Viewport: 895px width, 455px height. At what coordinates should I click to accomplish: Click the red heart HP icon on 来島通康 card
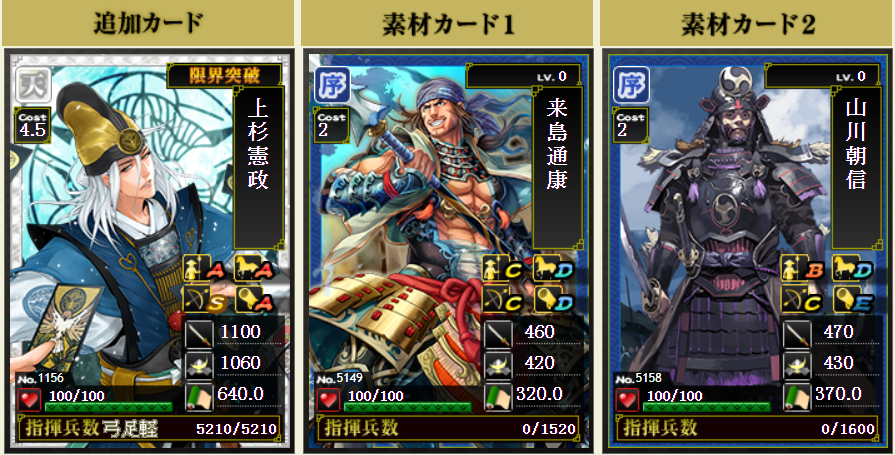click(x=328, y=399)
